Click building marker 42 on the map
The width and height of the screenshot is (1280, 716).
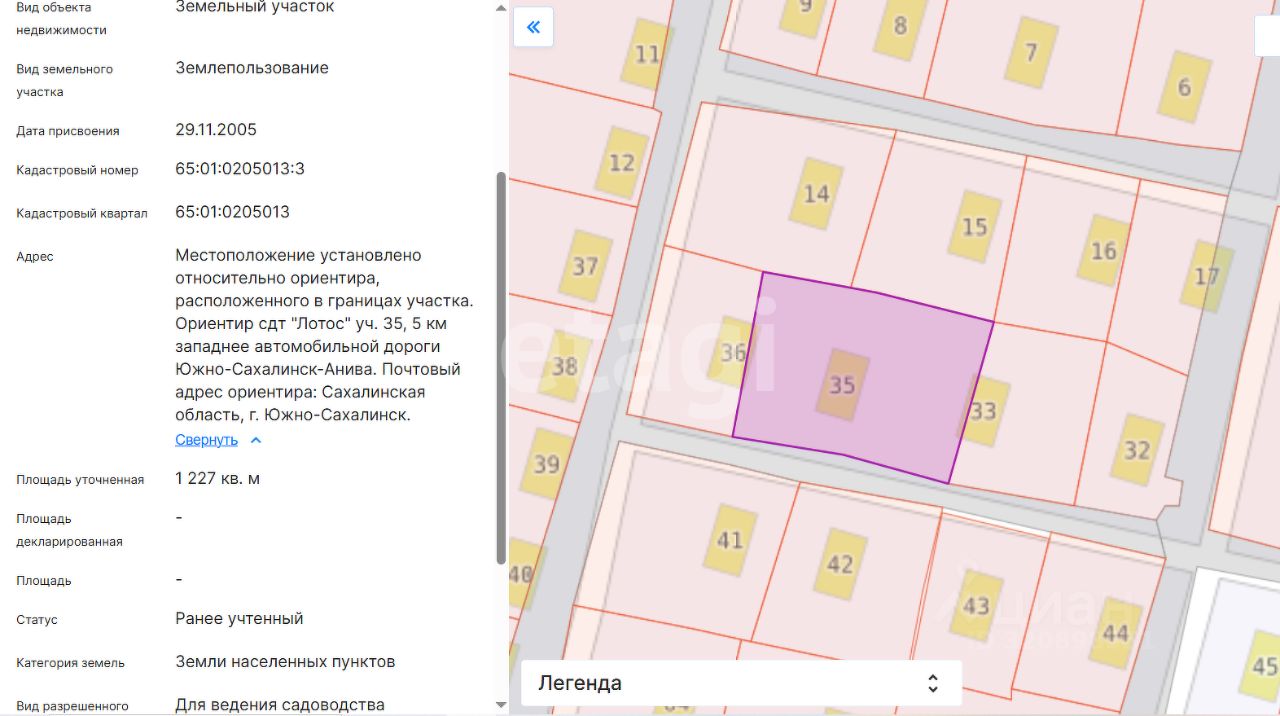click(x=840, y=564)
